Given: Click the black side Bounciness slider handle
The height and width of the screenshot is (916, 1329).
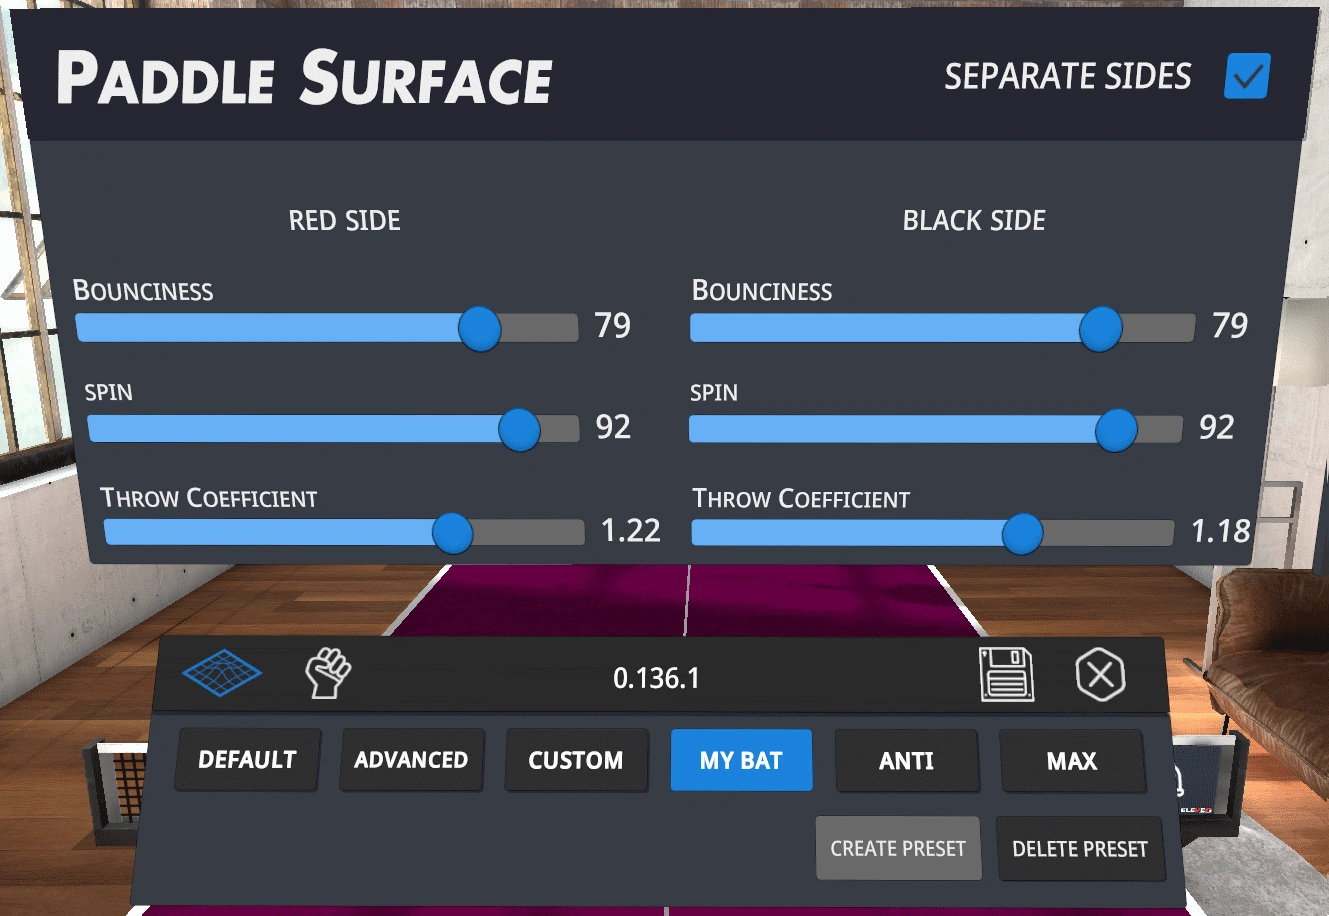Looking at the screenshot, I should click(x=1101, y=329).
